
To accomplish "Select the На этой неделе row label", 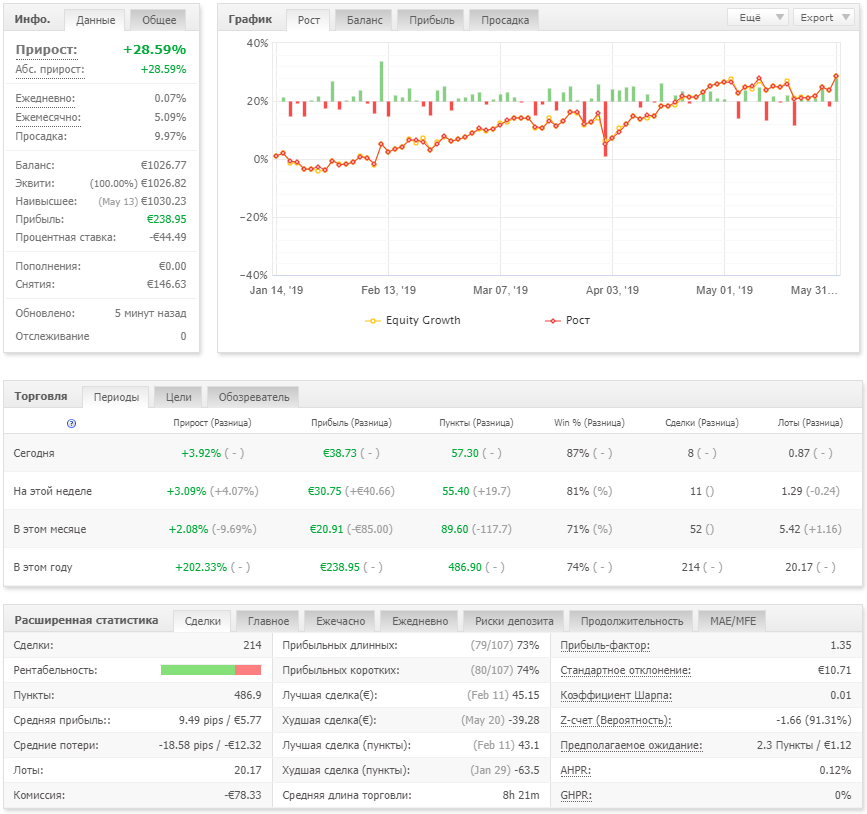I will [x=53, y=491].
